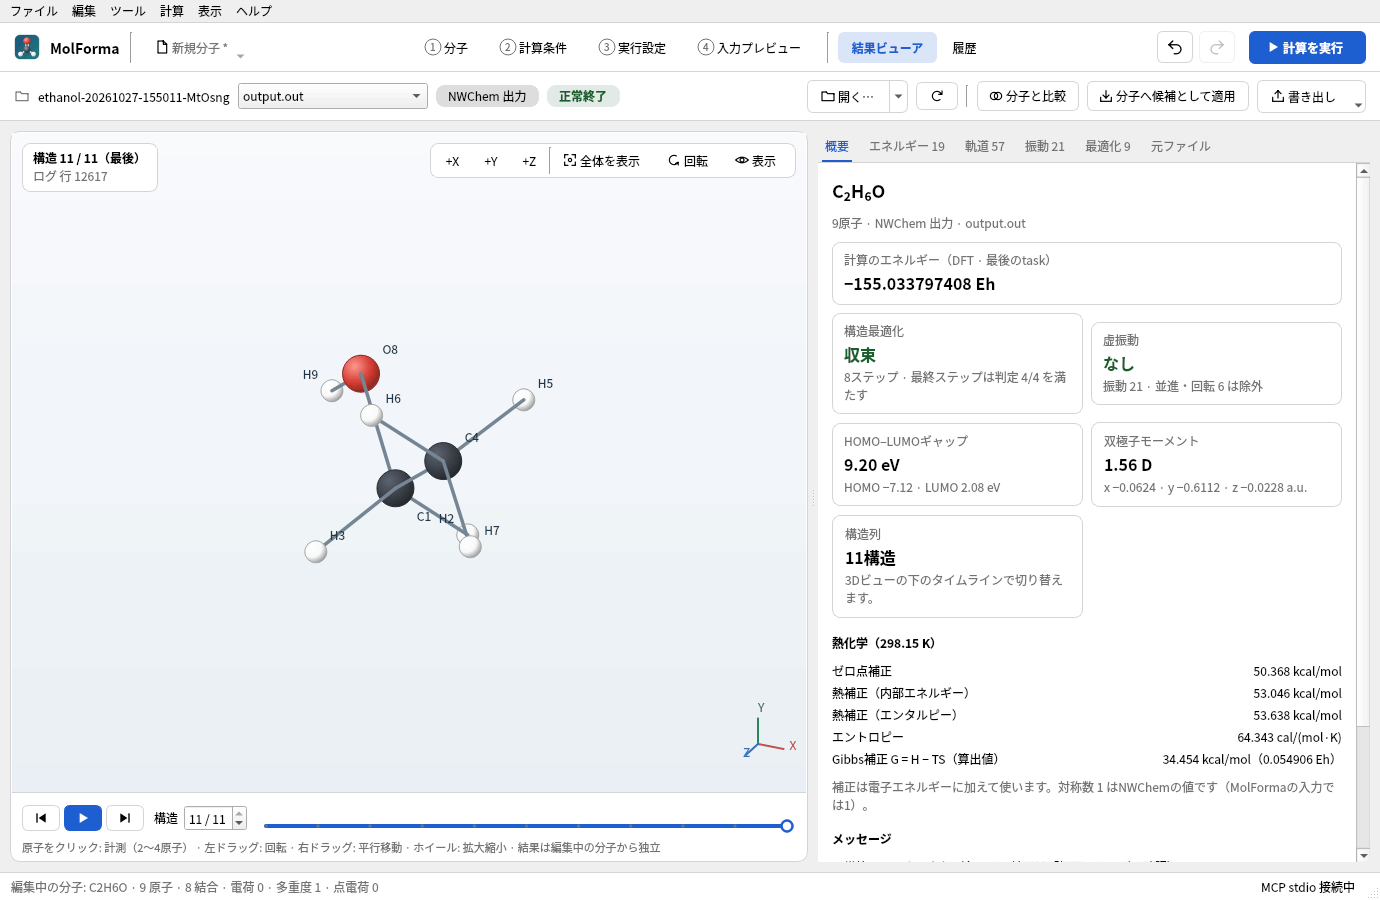1380x900 pixels.
Task: Click the MolForma app logo icon
Action: pyautogui.click(x=27, y=47)
